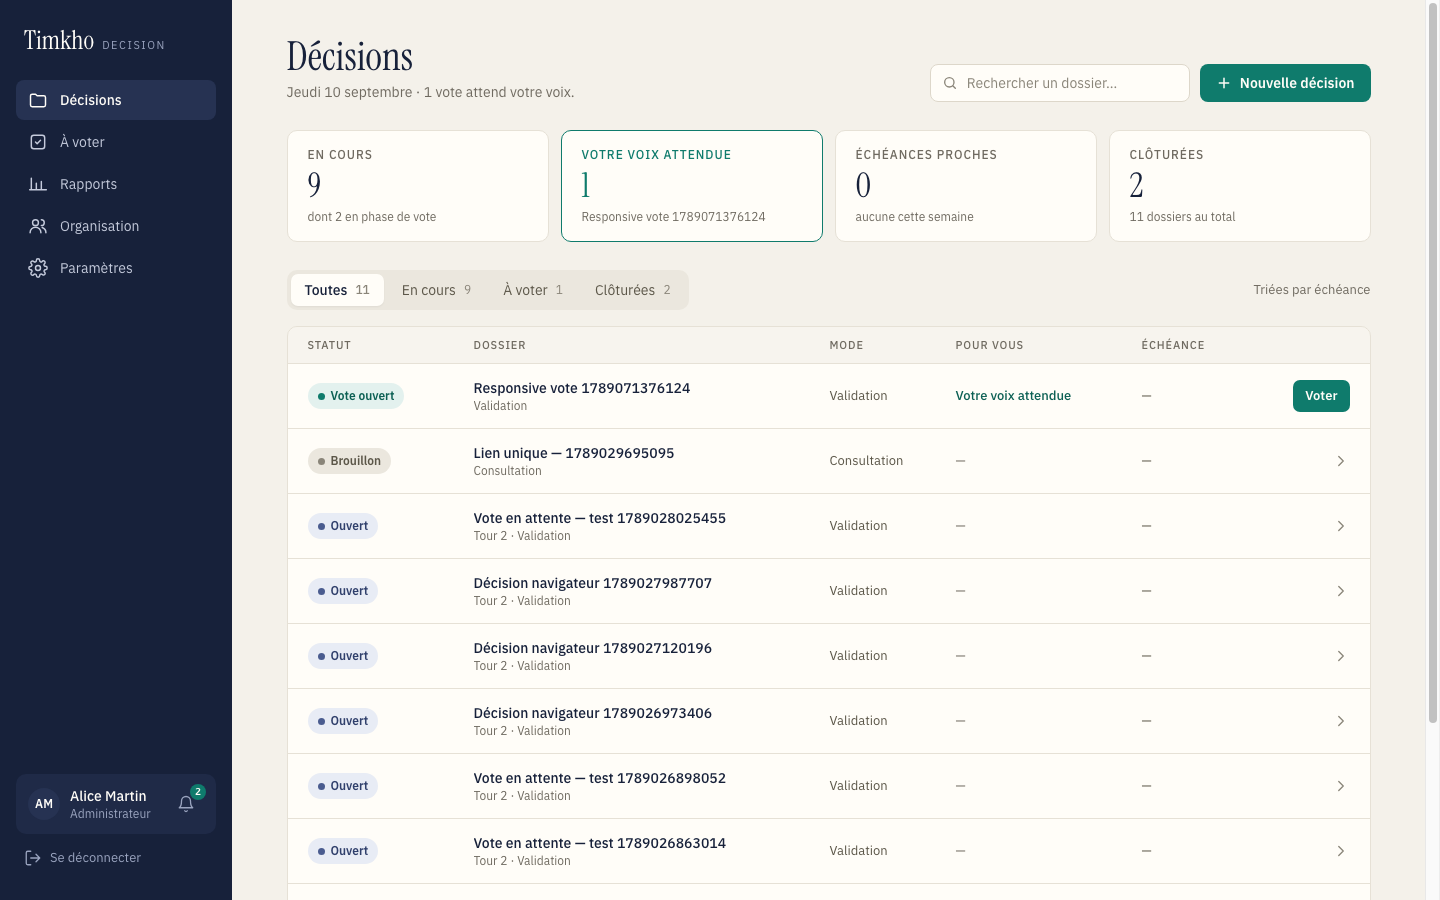Click the Rapports chart icon
Screen dimensions: 1440x900
pyautogui.click(x=38, y=184)
